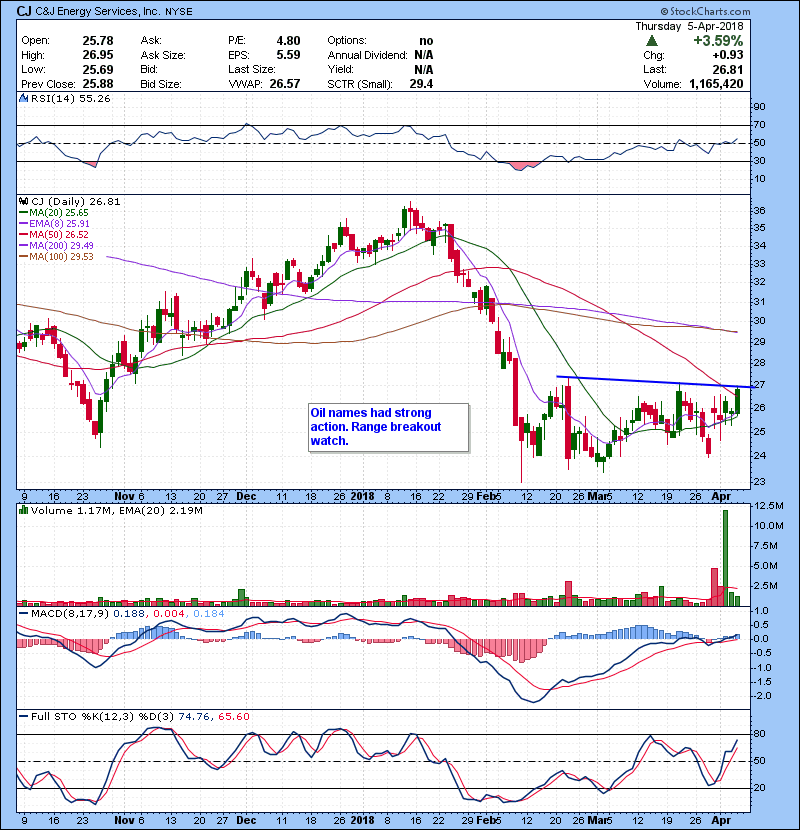This screenshot has height=830, width=800.
Task: Click the tallest green volume spike in April
Action: [725, 558]
